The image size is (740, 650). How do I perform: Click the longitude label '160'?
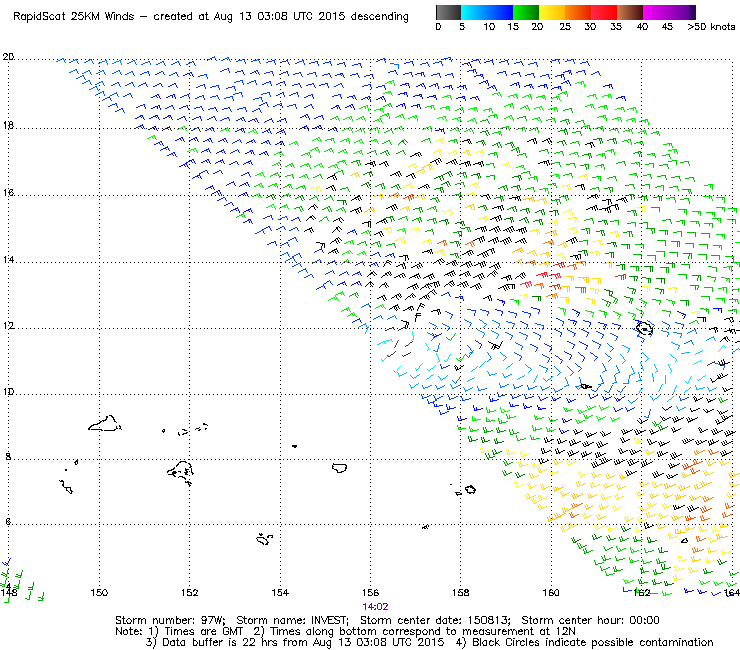551,592
